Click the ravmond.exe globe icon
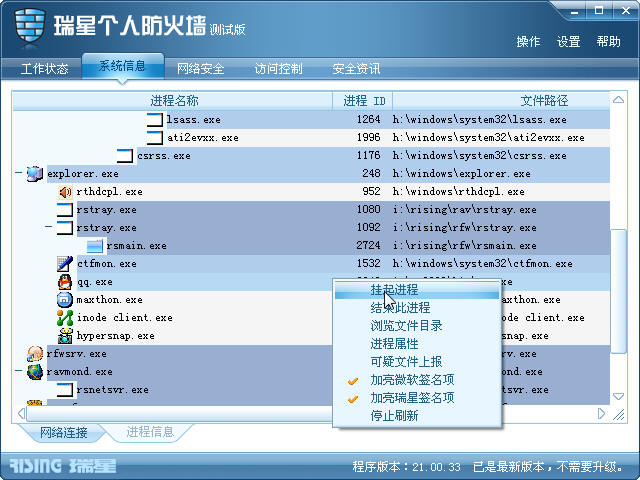This screenshot has height=480, width=640. click(35, 371)
